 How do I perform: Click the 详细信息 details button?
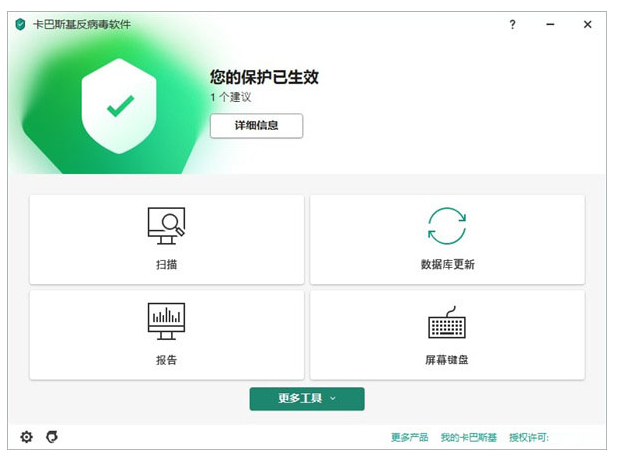tap(257, 126)
